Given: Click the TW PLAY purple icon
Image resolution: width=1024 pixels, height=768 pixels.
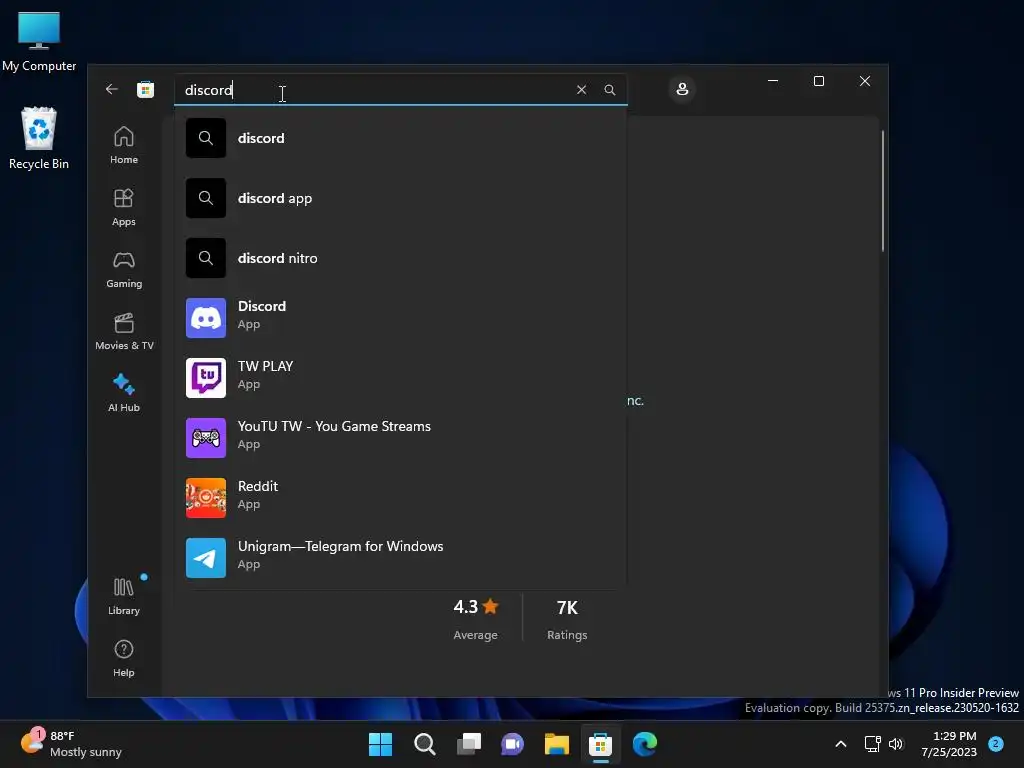Looking at the screenshot, I should click(x=206, y=378).
